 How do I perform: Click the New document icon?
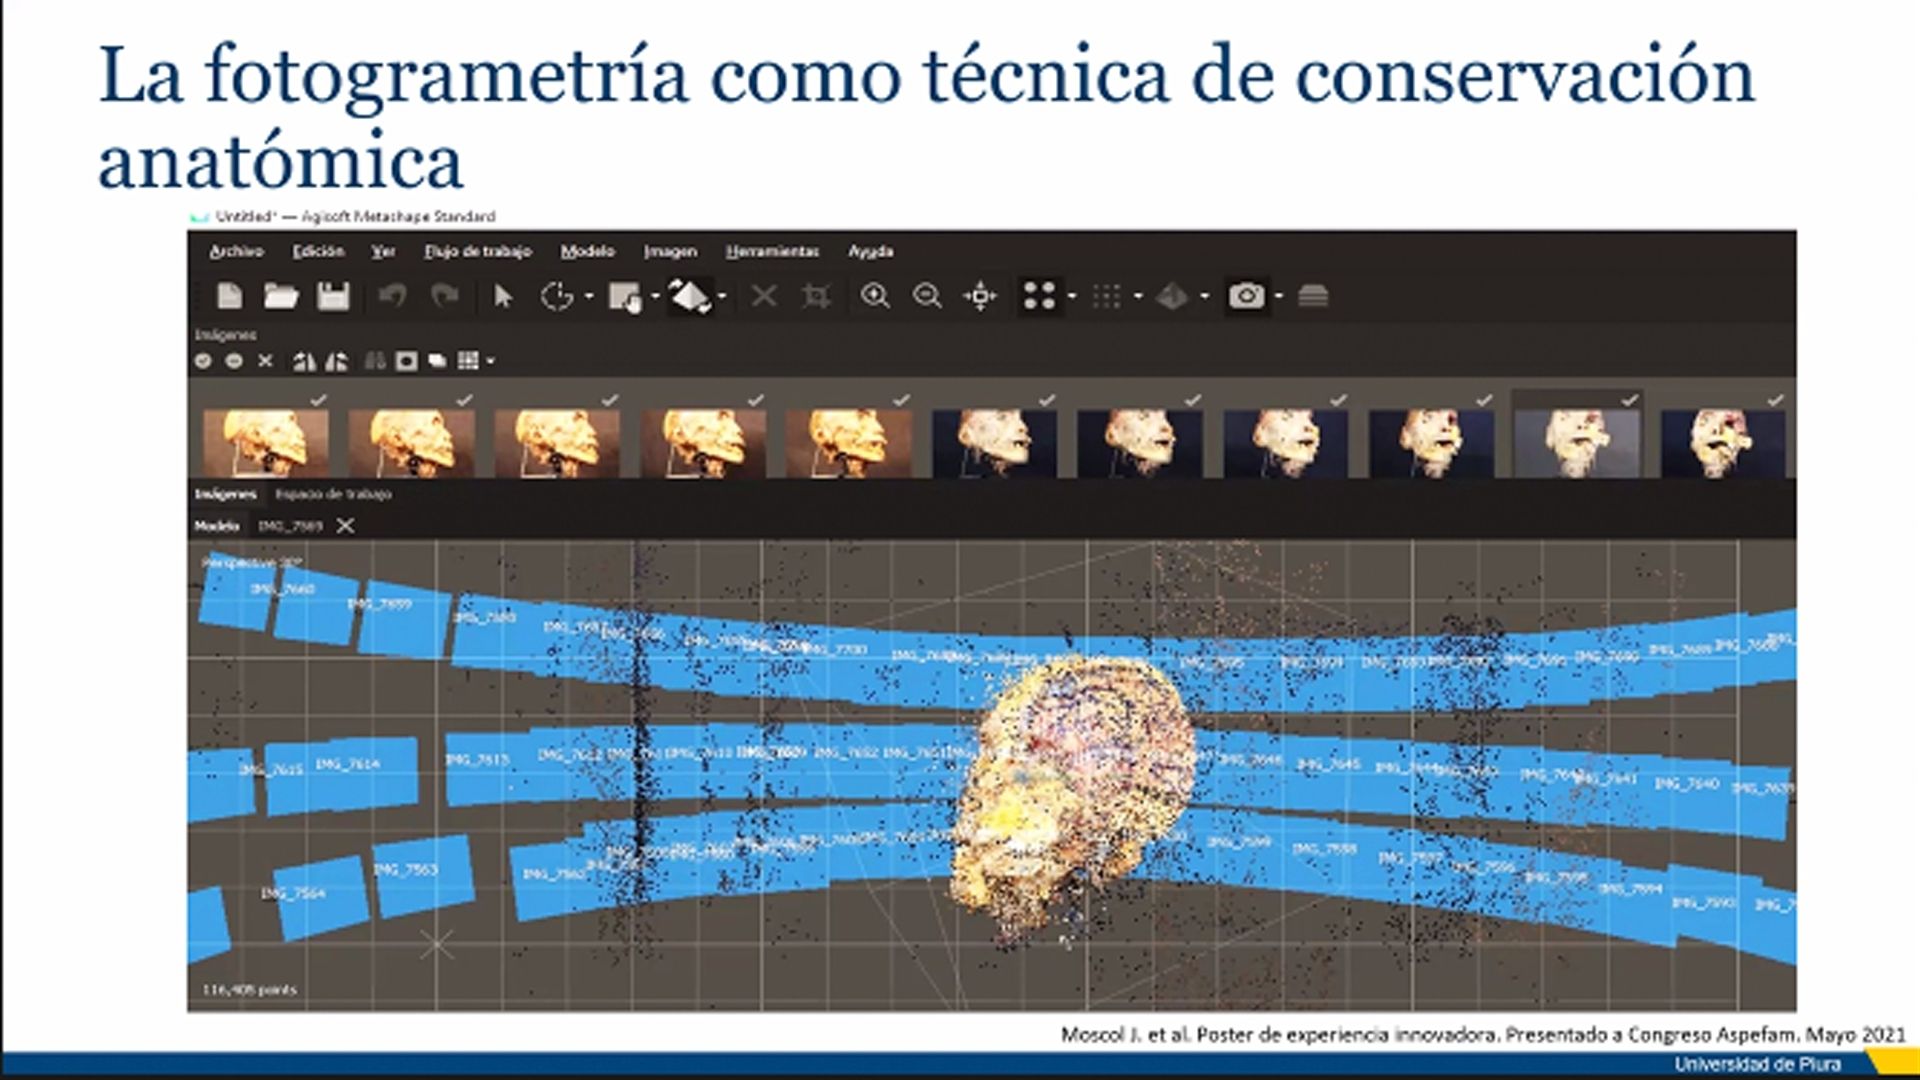(x=229, y=296)
